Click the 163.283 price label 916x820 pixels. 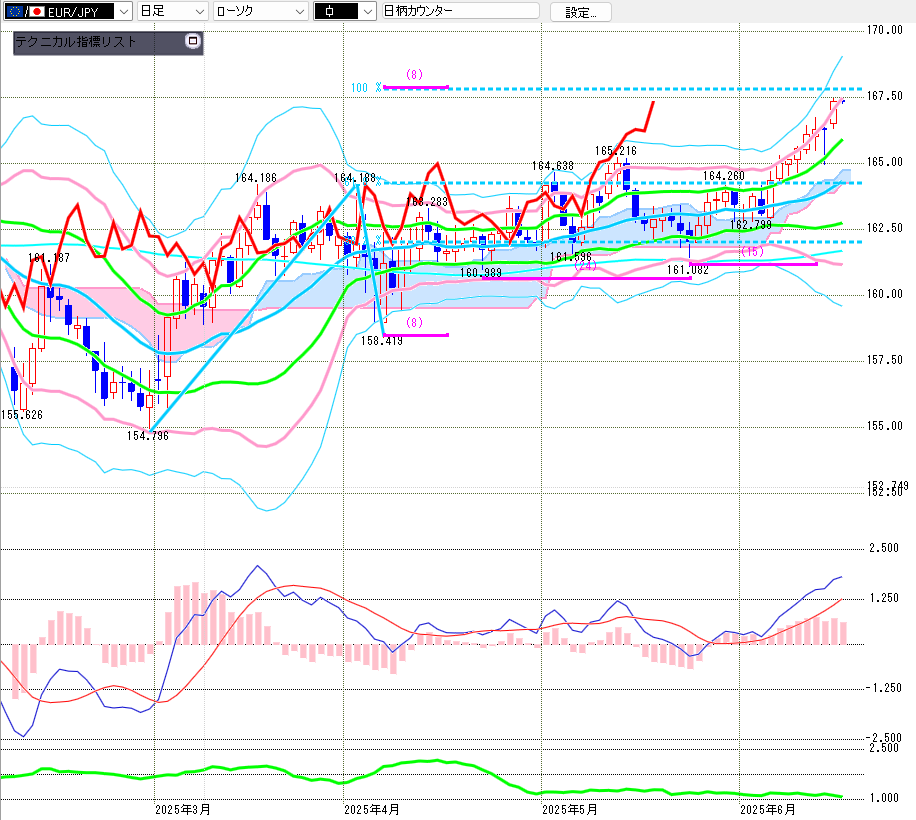(x=427, y=201)
